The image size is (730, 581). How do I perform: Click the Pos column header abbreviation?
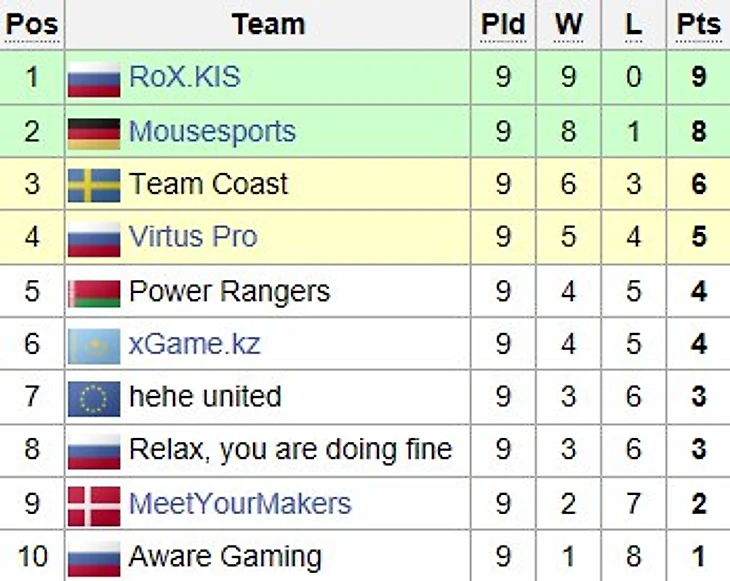(32, 24)
